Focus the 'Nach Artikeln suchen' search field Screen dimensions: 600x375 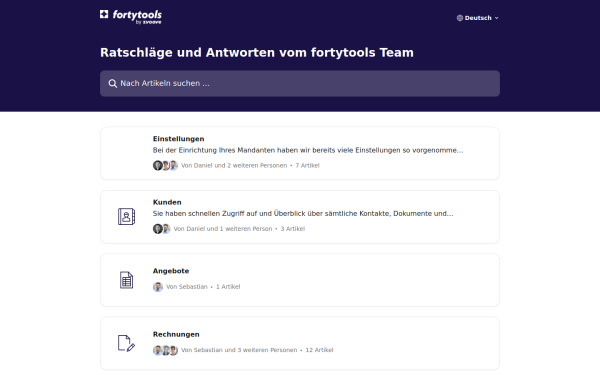pyautogui.click(x=300, y=83)
